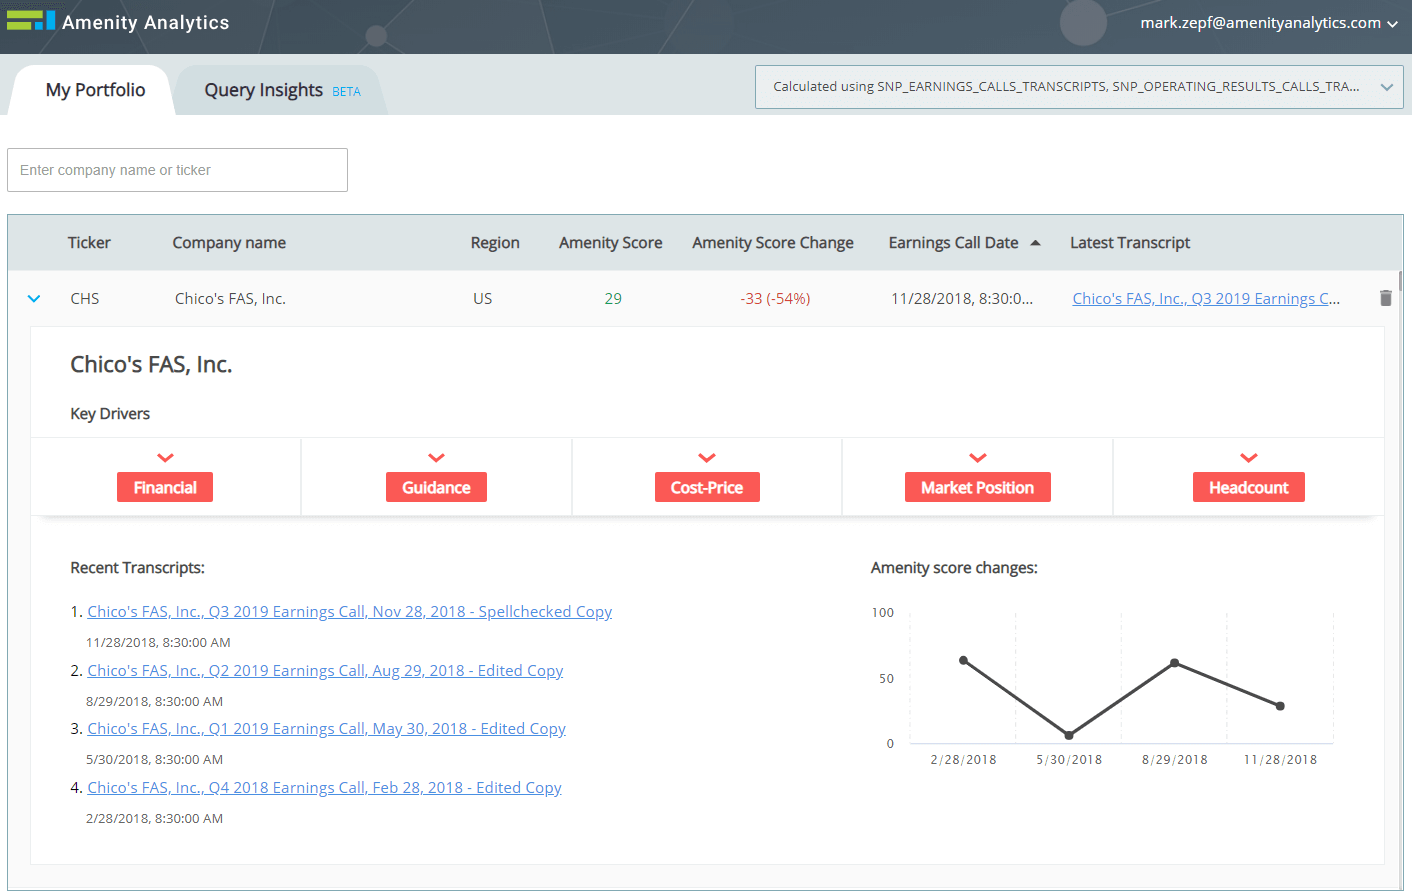Toggle sort arrow on Earnings Call Date
Image resolution: width=1412 pixels, height=894 pixels.
(1035, 243)
